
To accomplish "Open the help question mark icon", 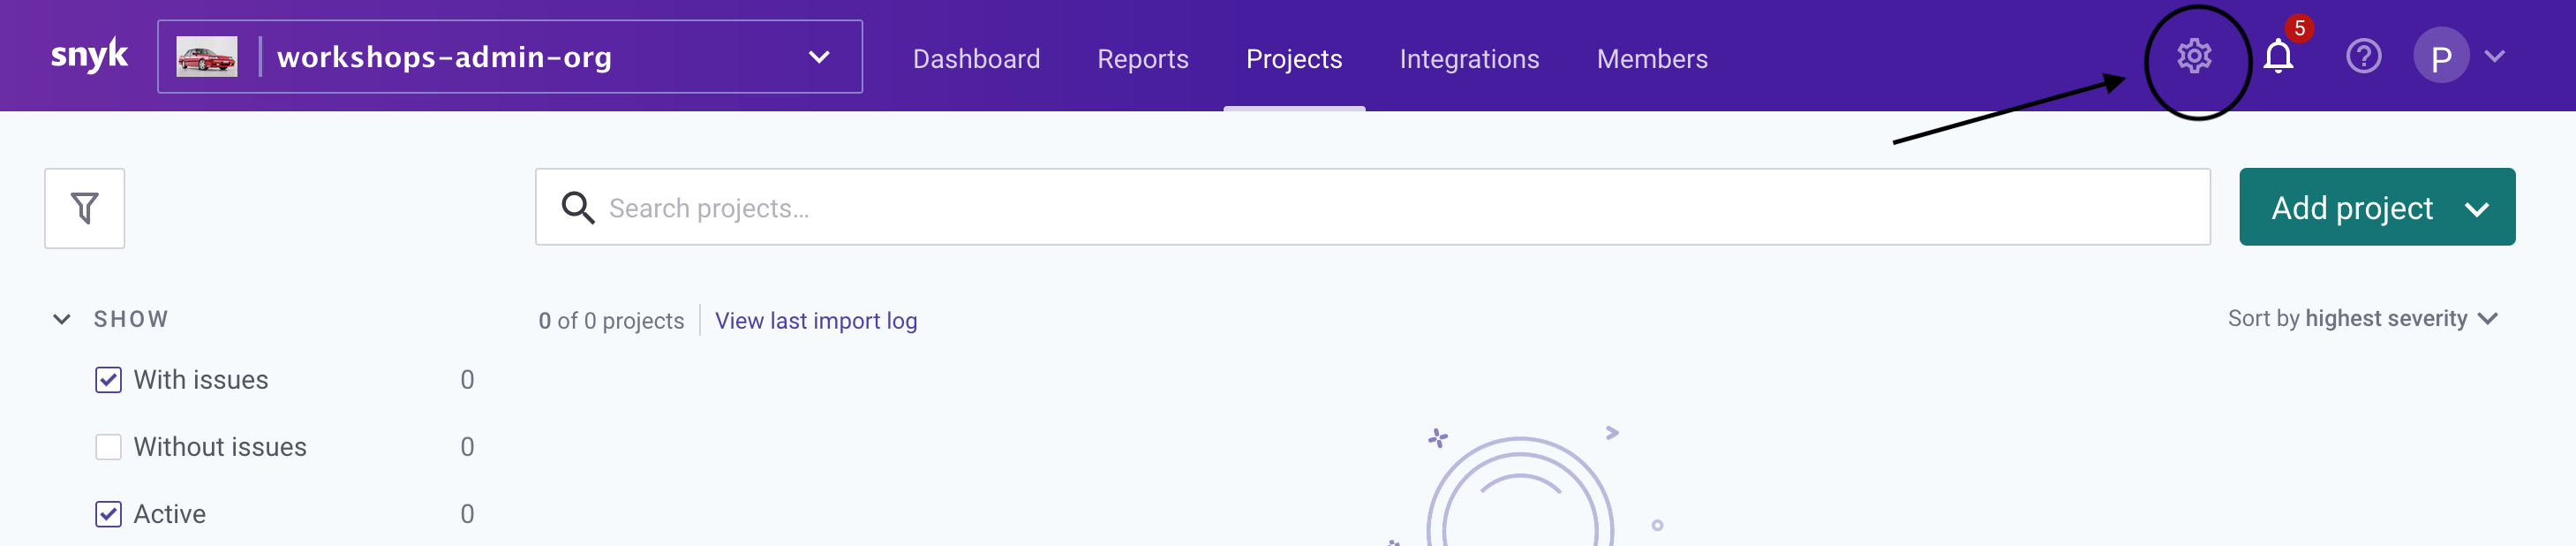I will tap(2363, 56).
